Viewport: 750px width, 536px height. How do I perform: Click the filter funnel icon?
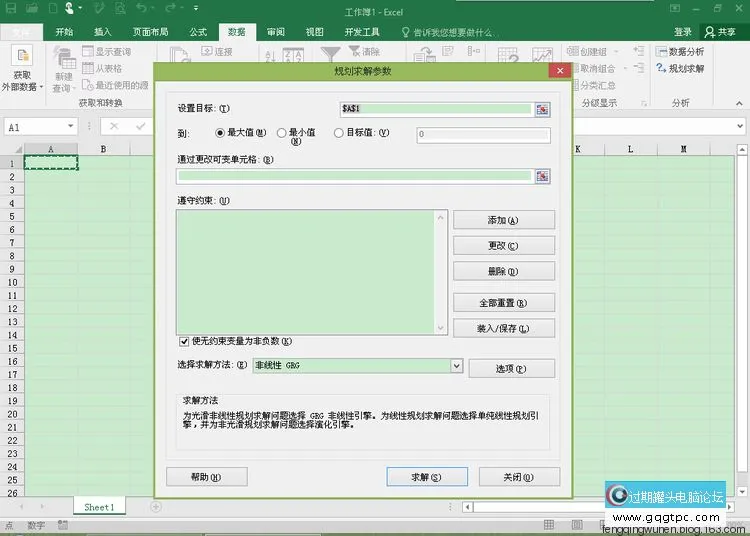(x=330, y=54)
